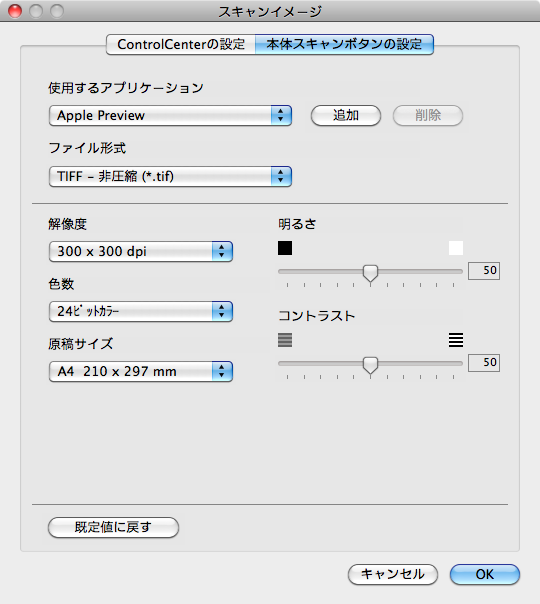Select the 本体スキャンボタンの設定 tab
This screenshot has width=540, height=604.
point(344,44)
